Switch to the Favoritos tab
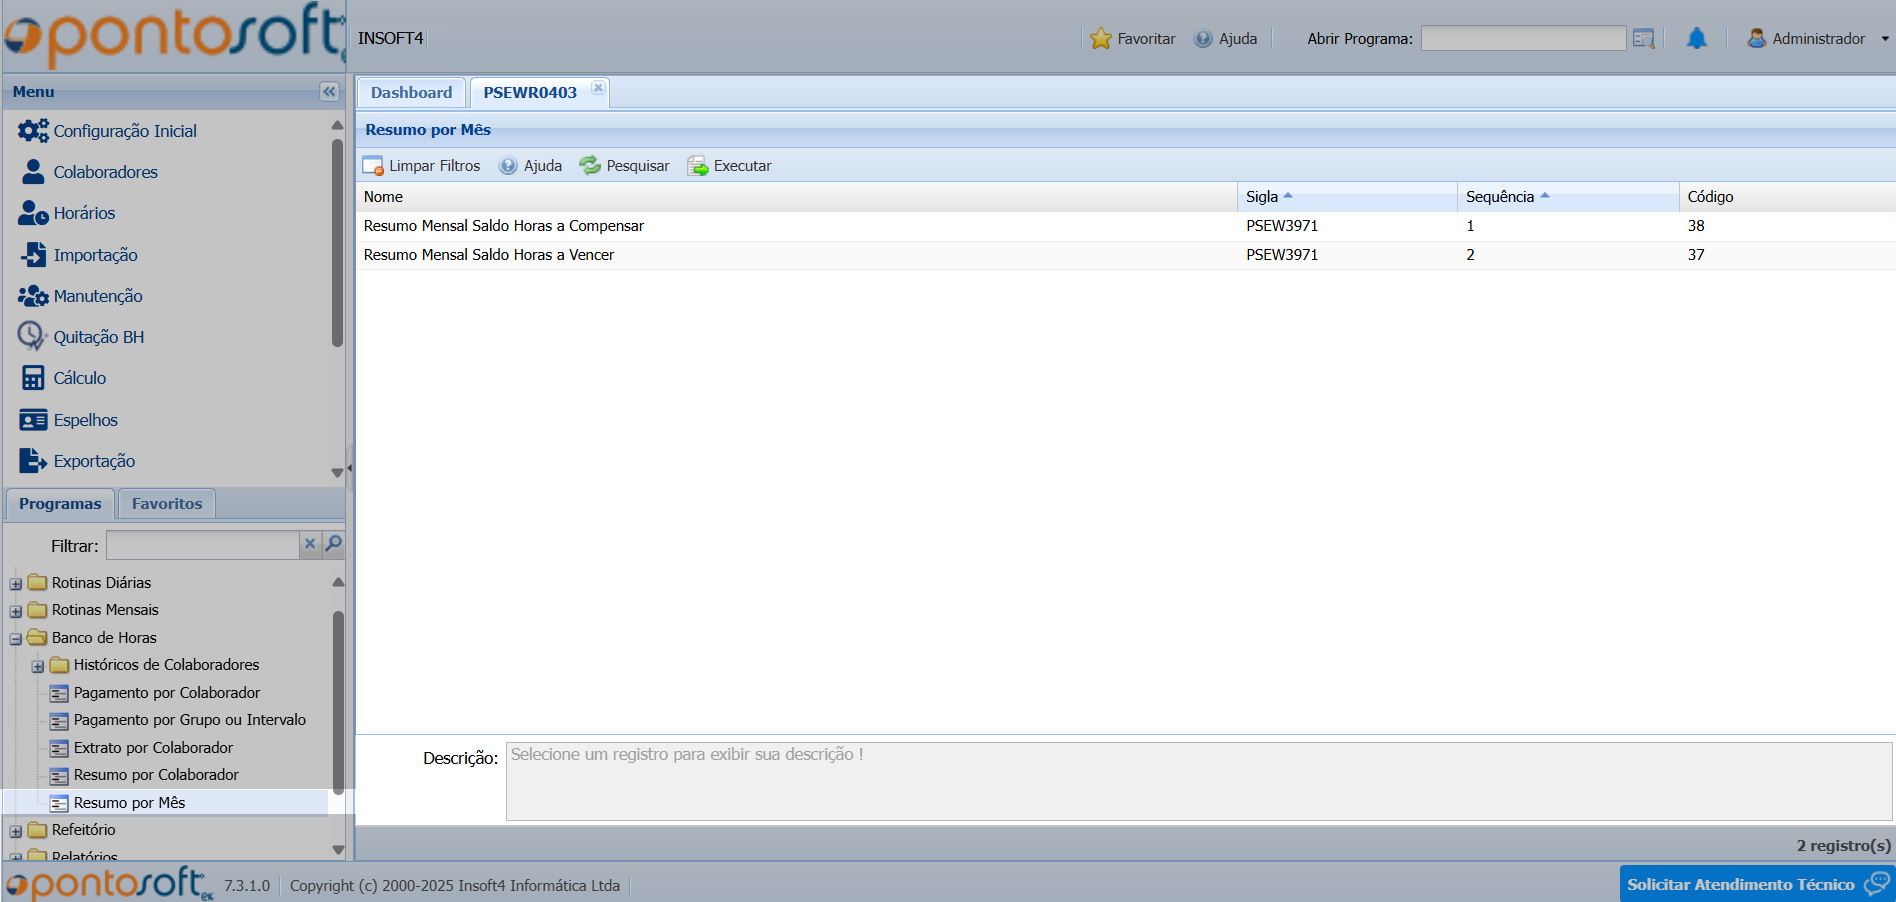This screenshot has width=1896, height=902. pos(166,504)
